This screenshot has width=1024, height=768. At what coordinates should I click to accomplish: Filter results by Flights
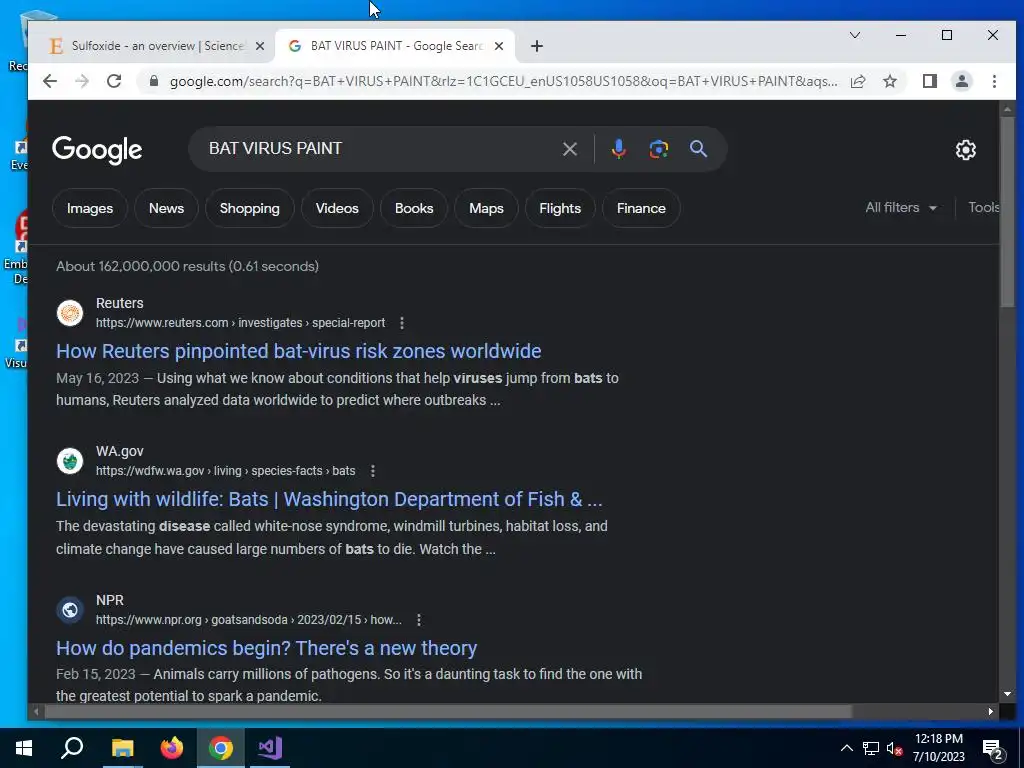[560, 208]
